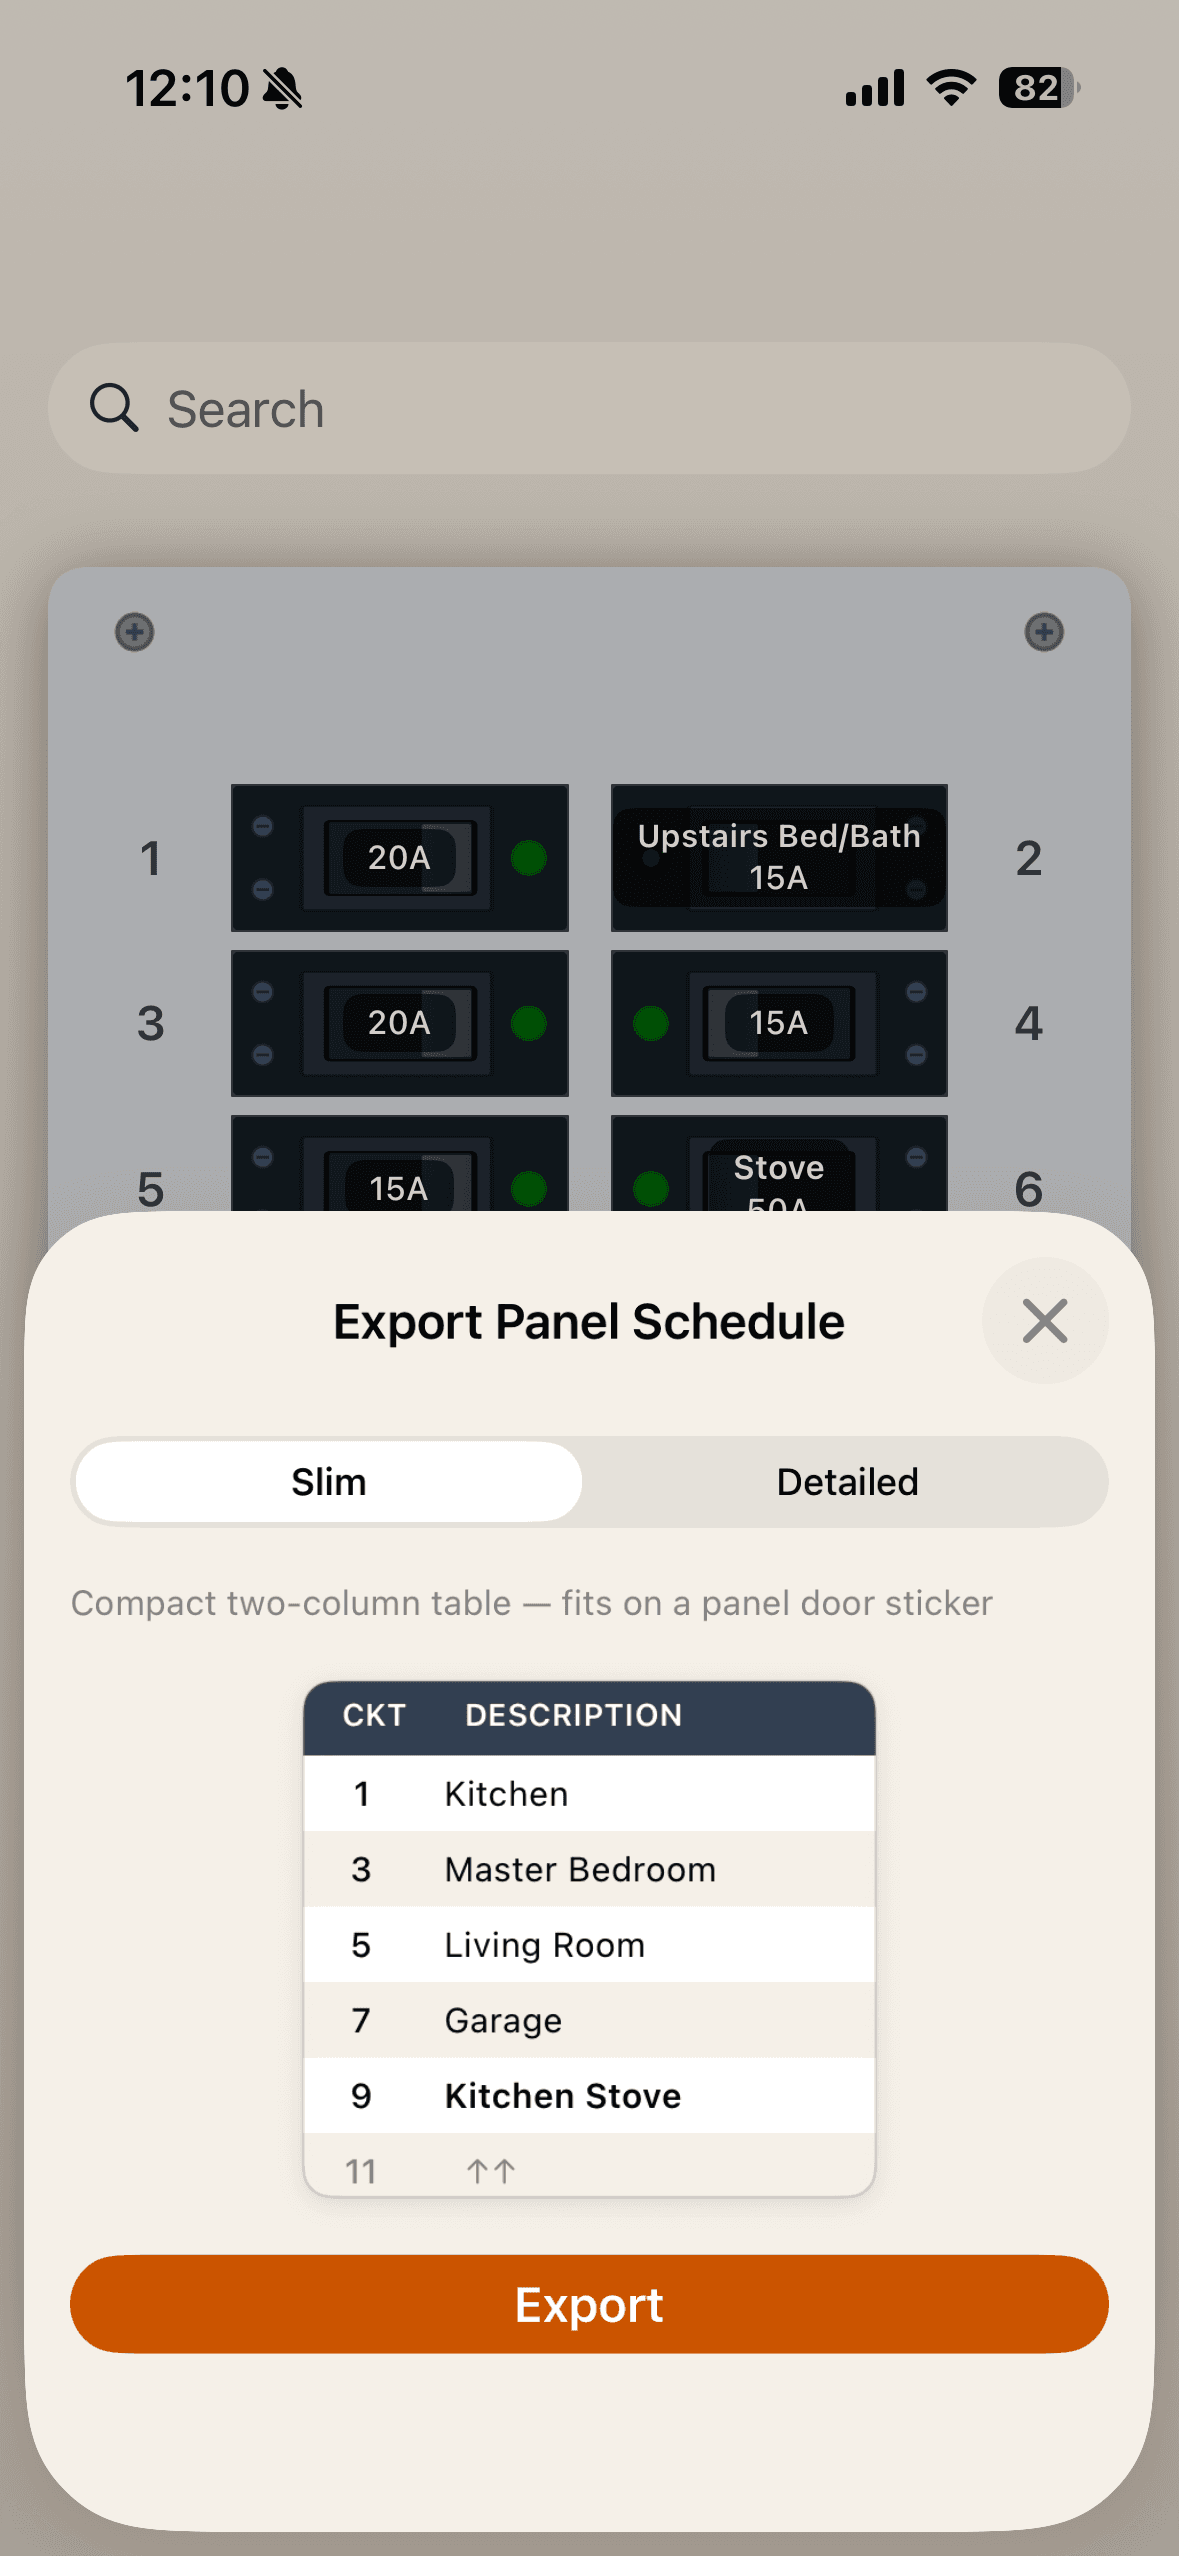Screen dimensions: 1179x2556
Task: Flip the 20A breaker on circuit 1
Action: (x=398, y=858)
